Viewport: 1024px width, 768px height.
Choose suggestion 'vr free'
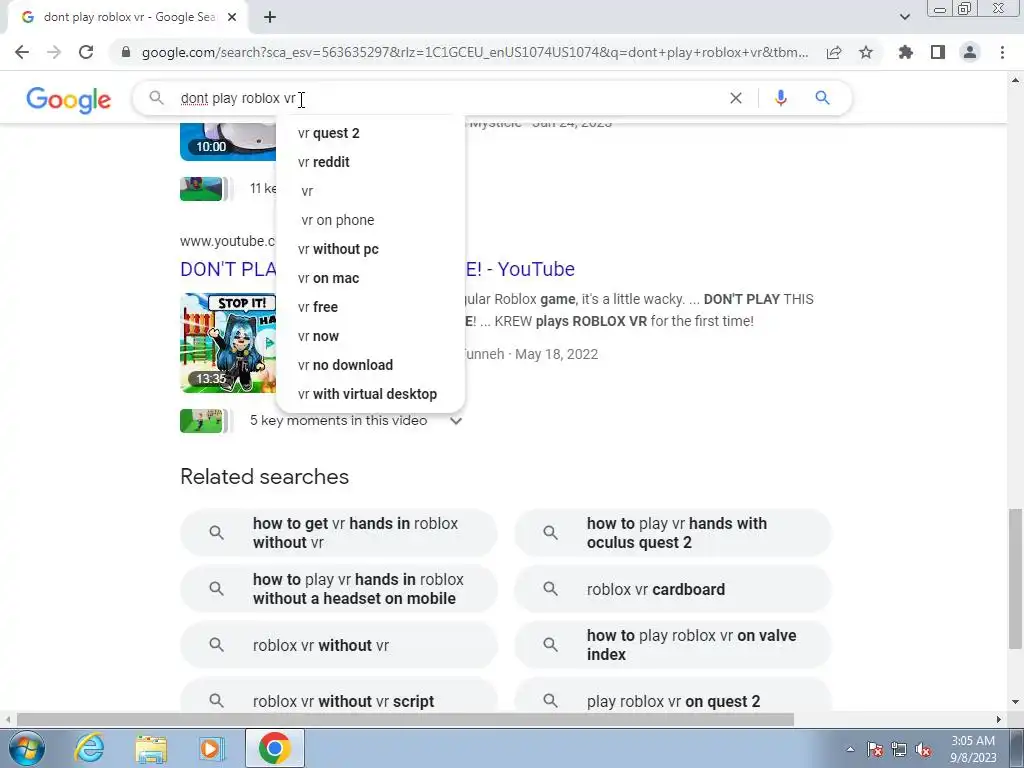pos(370,307)
